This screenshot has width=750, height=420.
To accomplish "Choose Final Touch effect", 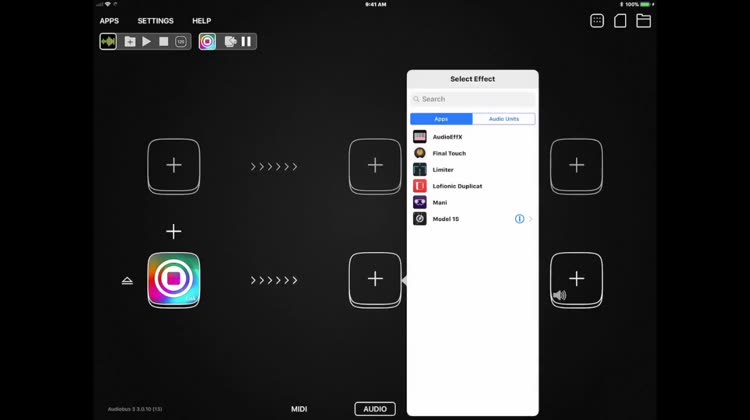I will pyautogui.click(x=473, y=153).
